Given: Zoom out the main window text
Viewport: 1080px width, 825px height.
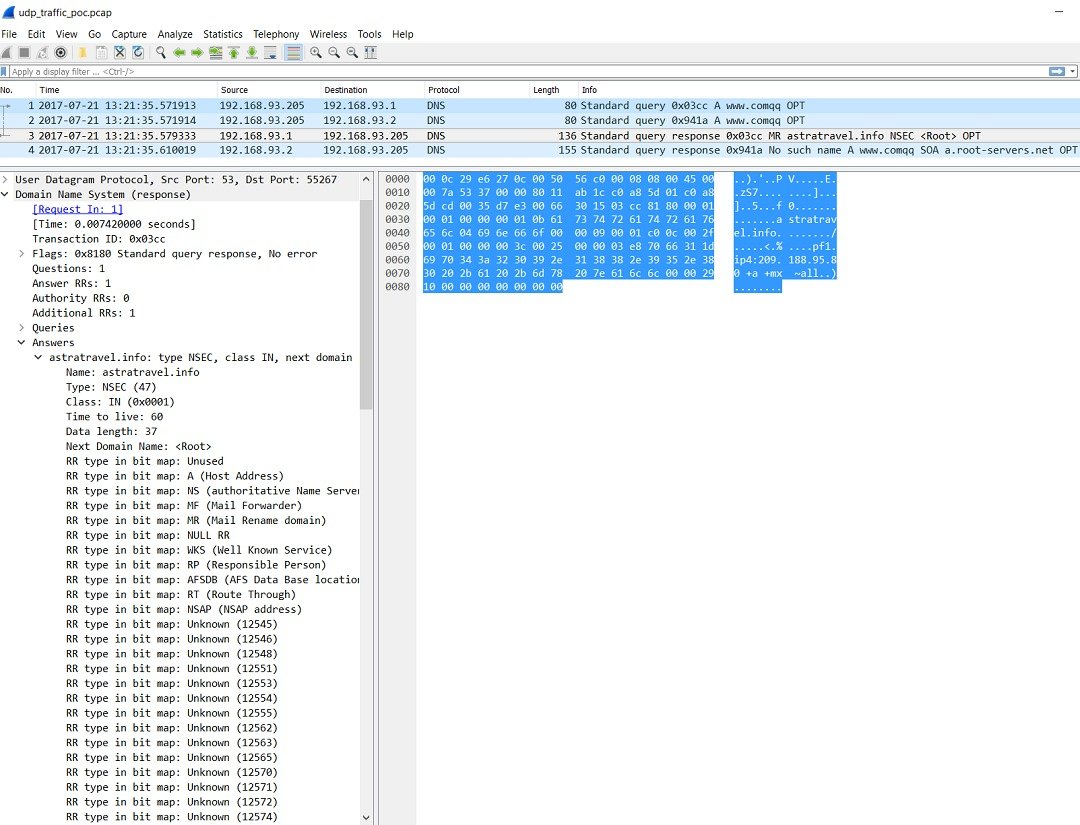Looking at the screenshot, I should 334,52.
